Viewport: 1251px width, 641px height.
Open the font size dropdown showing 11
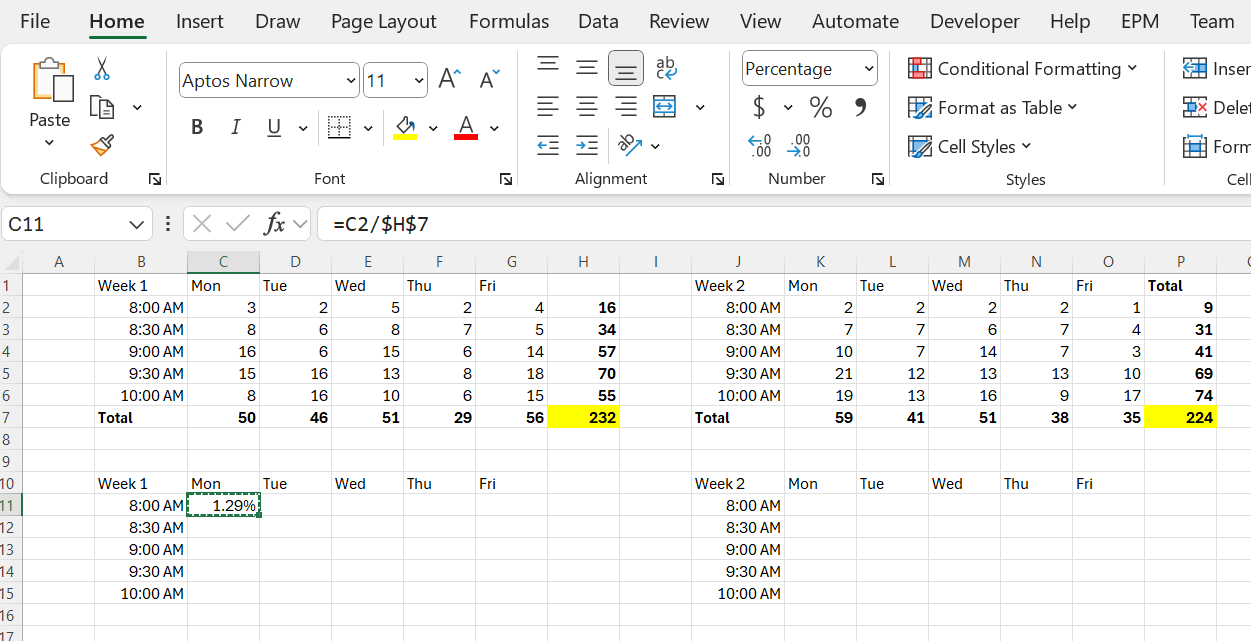(x=418, y=81)
